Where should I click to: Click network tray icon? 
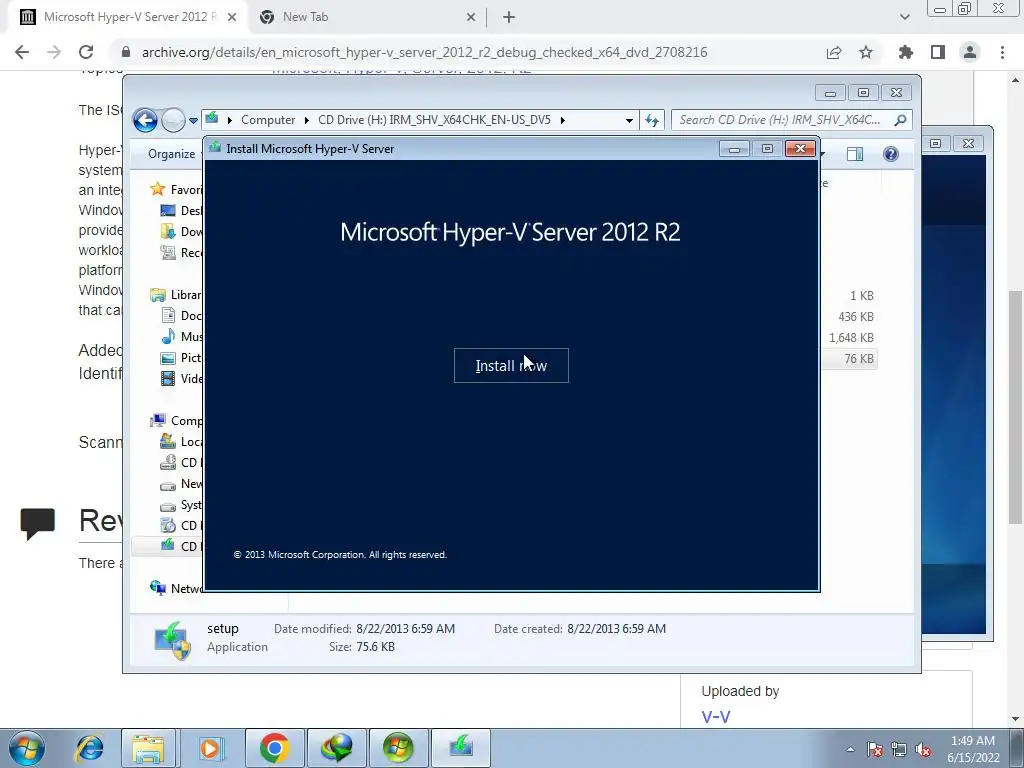[899, 749]
